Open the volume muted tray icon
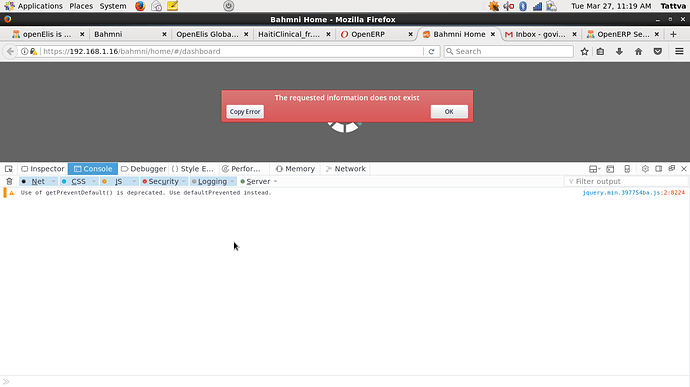690x387 pixels. click(509, 6)
